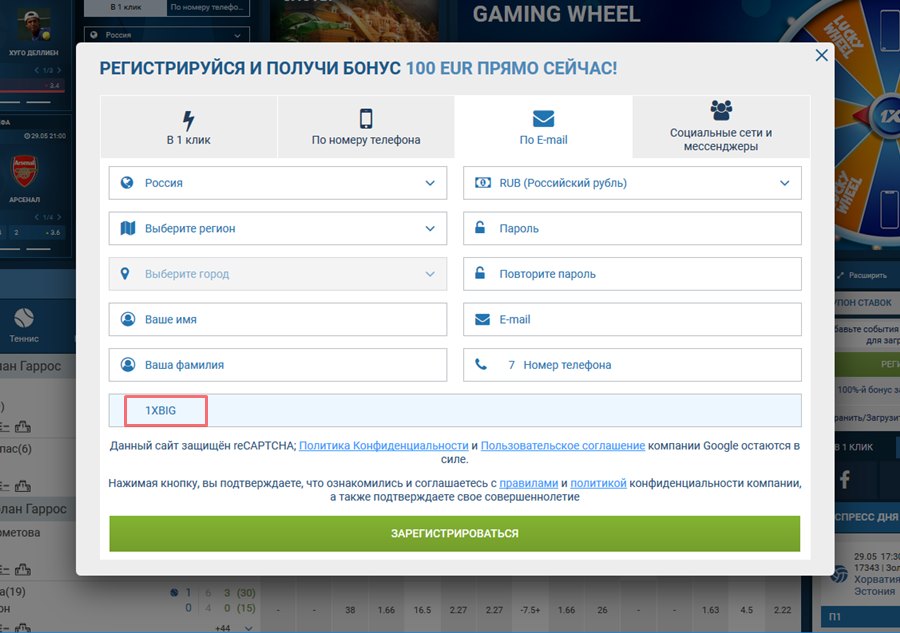This screenshot has width=900, height=633.
Task: Click the banknote icon beside RUB currency
Action: 483,182
